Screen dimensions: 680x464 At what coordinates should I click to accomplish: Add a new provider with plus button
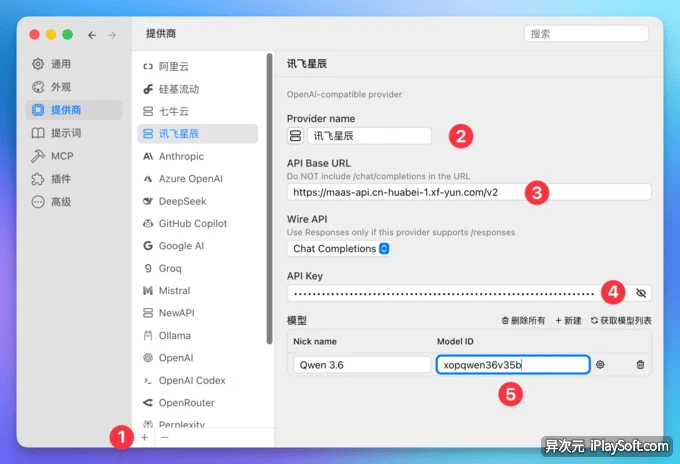tap(144, 438)
